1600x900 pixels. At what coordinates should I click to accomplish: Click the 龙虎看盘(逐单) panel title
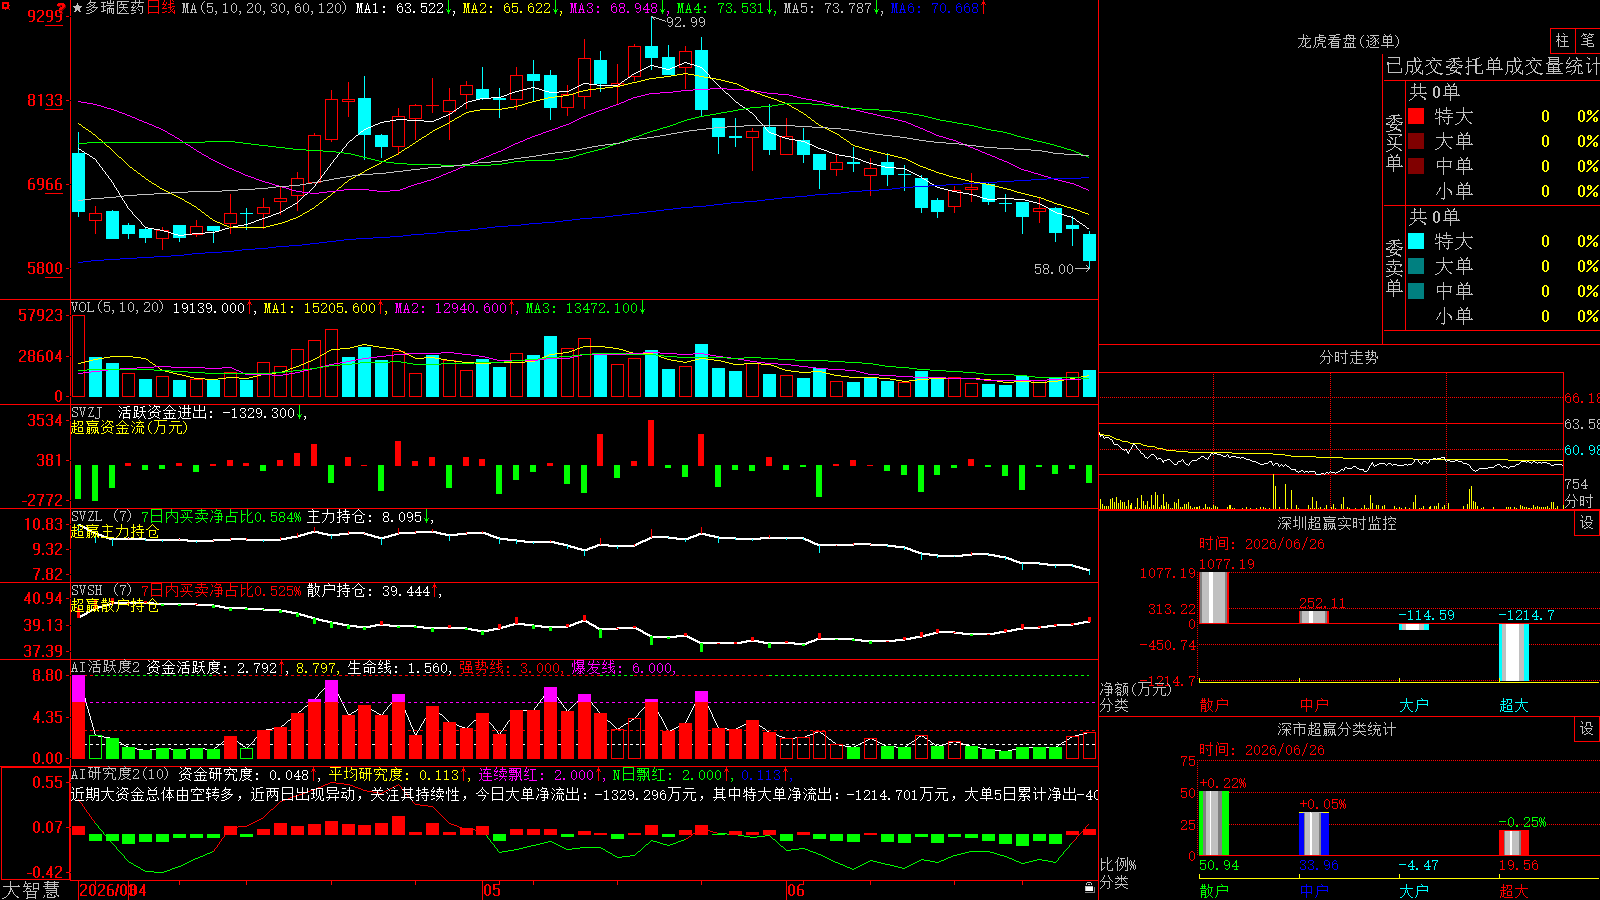pyautogui.click(x=1348, y=41)
